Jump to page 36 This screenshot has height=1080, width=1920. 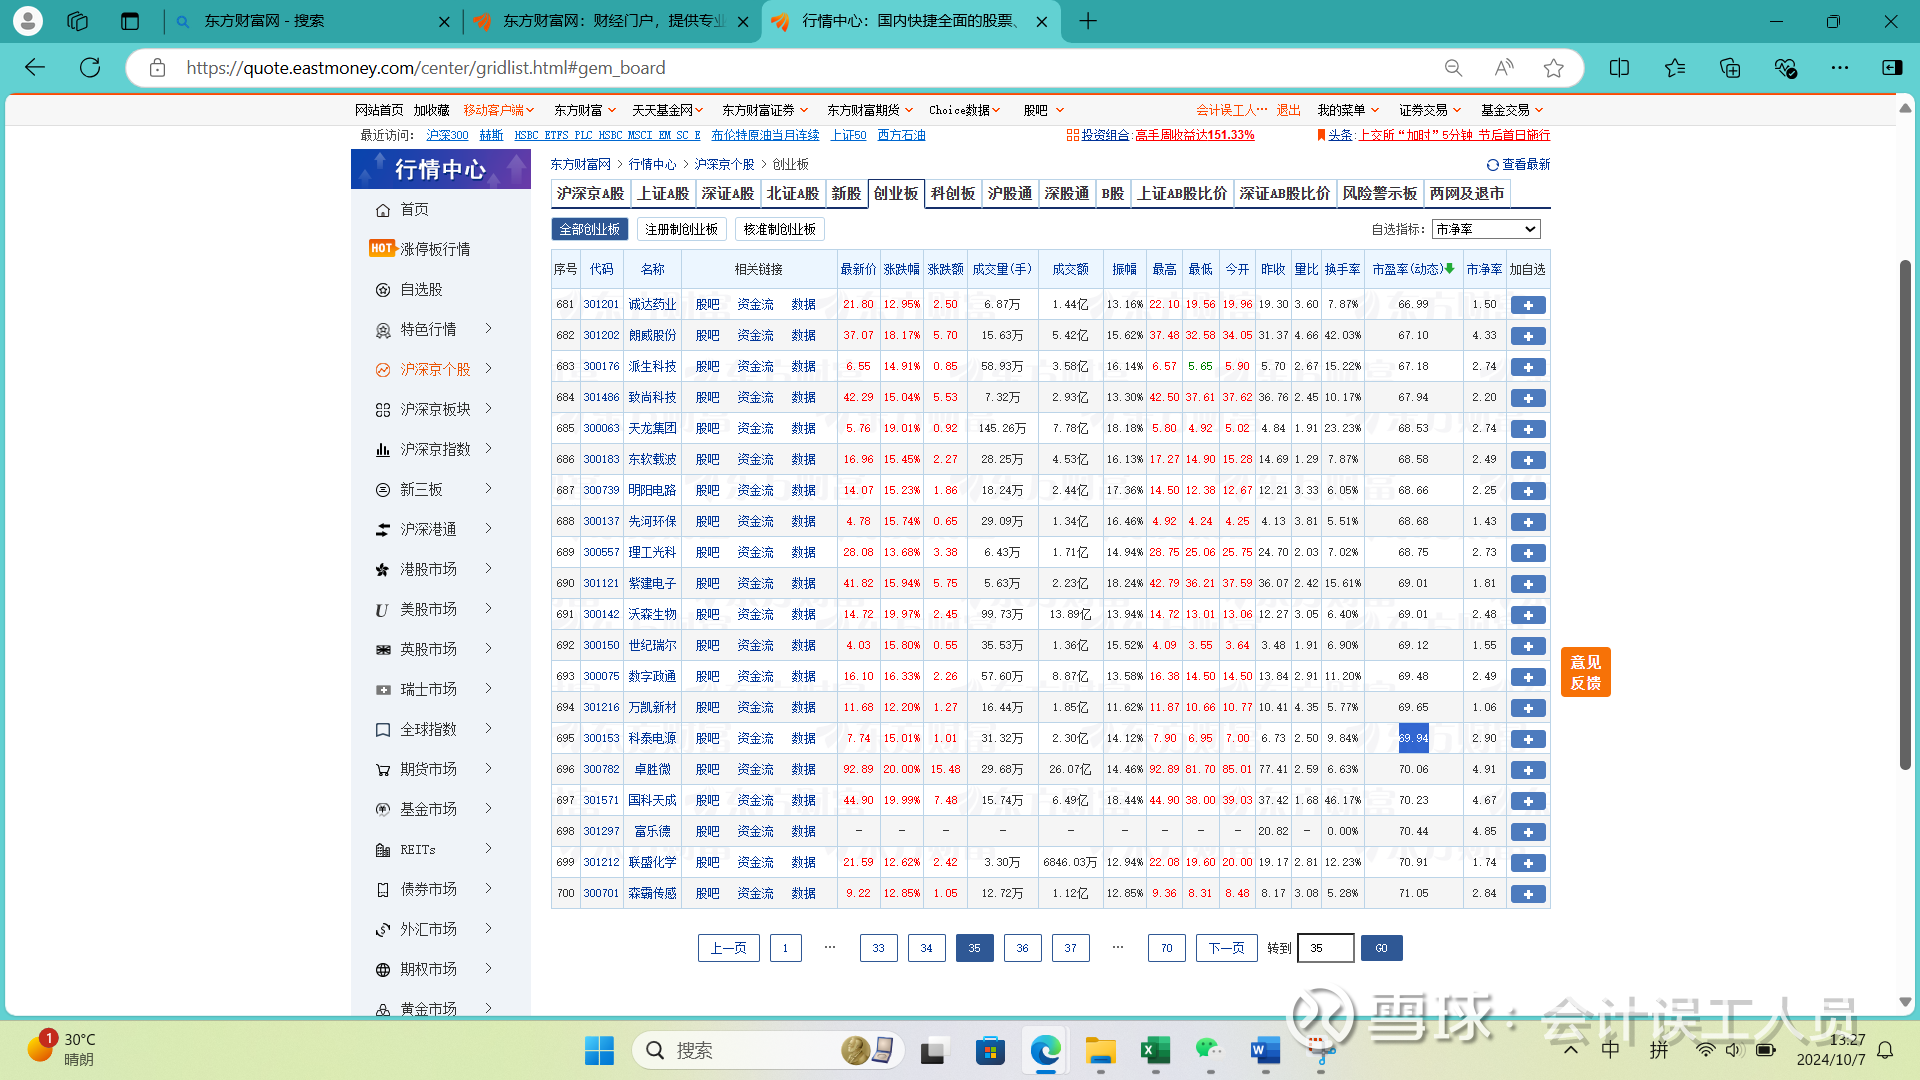tap(1022, 948)
